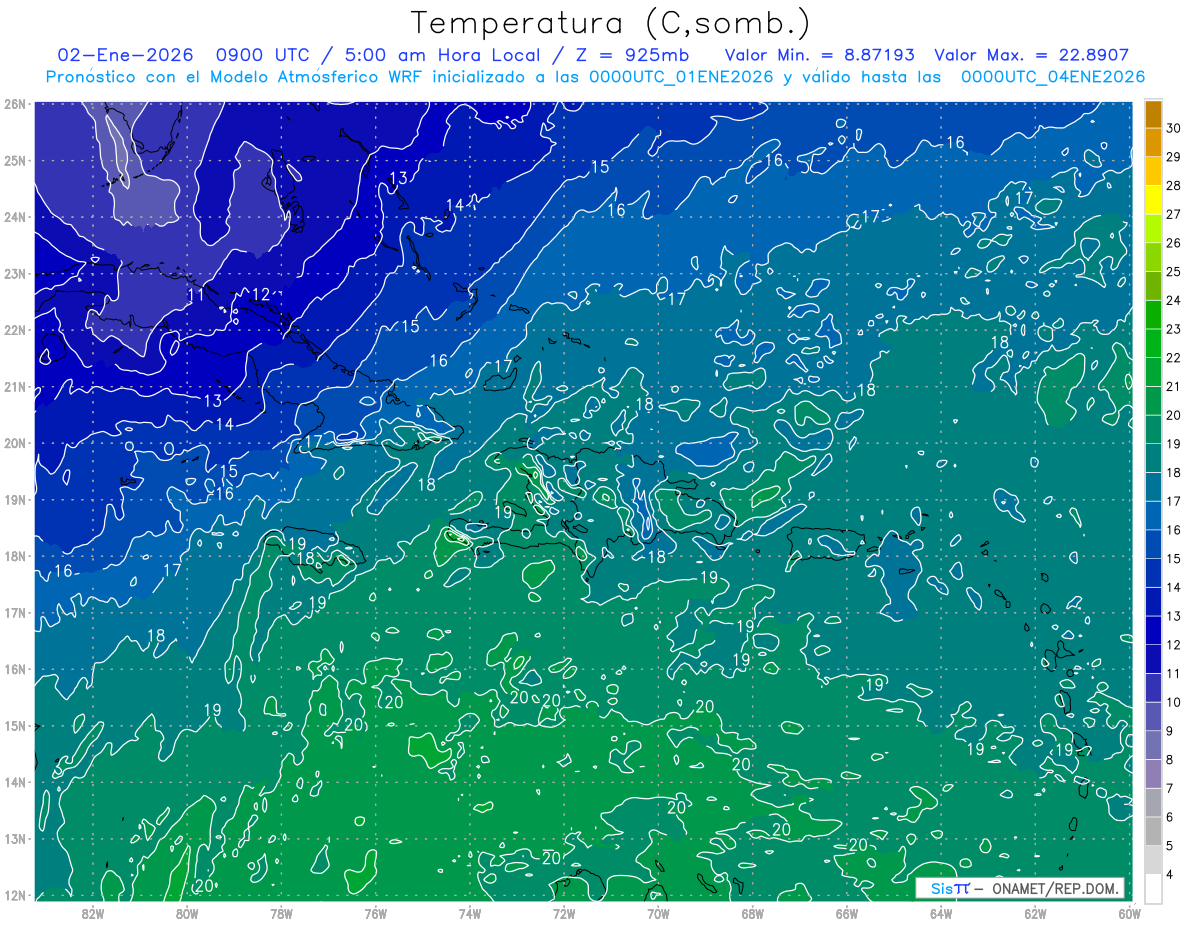Click the 66W longitude axis label
The height and width of the screenshot is (927, 1200).
[x=847, y=913]
